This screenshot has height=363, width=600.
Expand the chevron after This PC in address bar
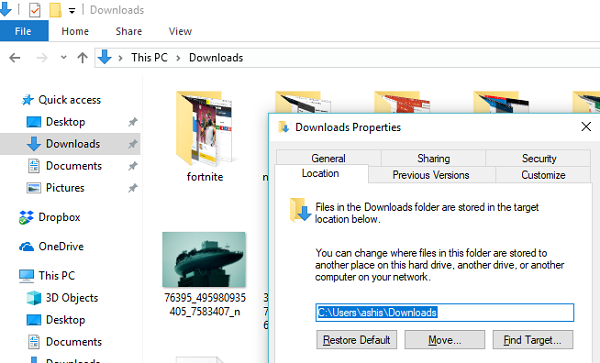(x=178, y=58)
